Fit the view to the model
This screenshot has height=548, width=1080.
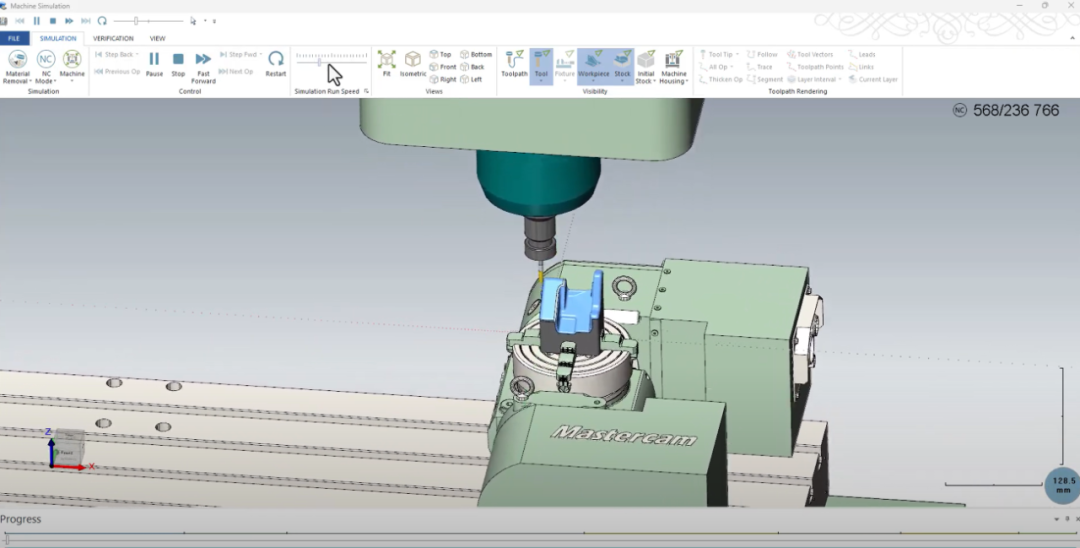click(x=386, y=63)
